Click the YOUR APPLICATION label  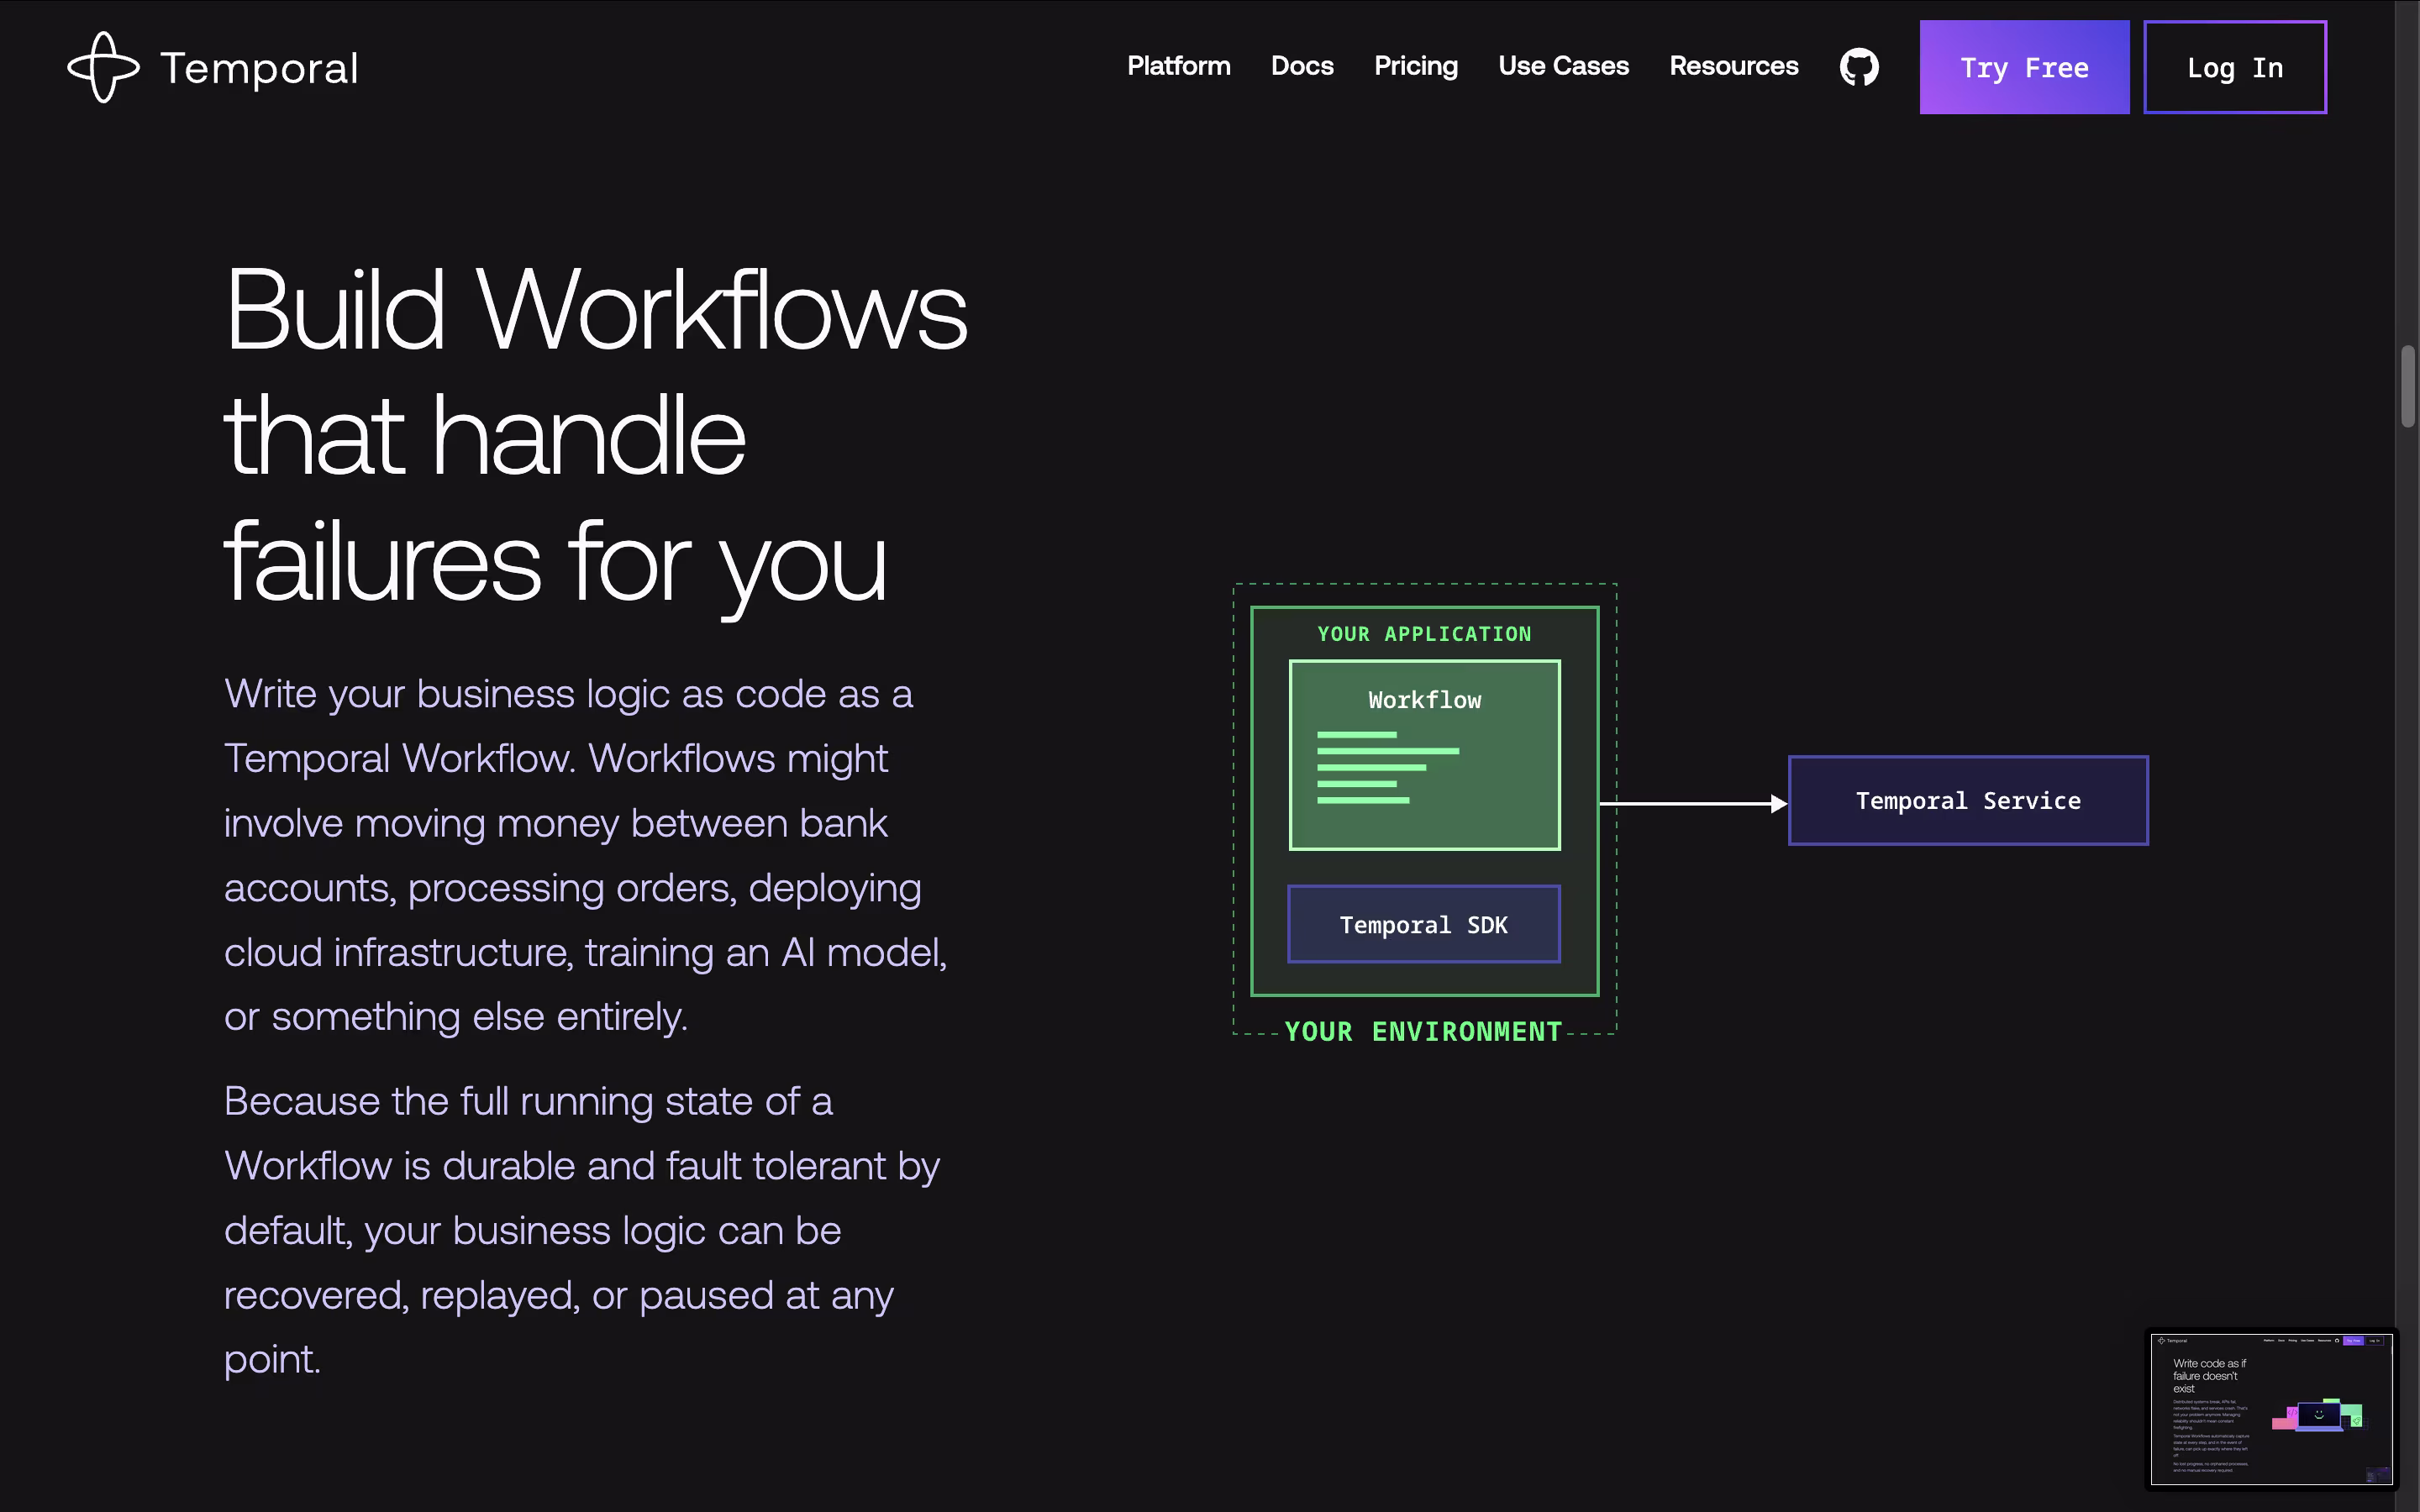point(1424,634)
